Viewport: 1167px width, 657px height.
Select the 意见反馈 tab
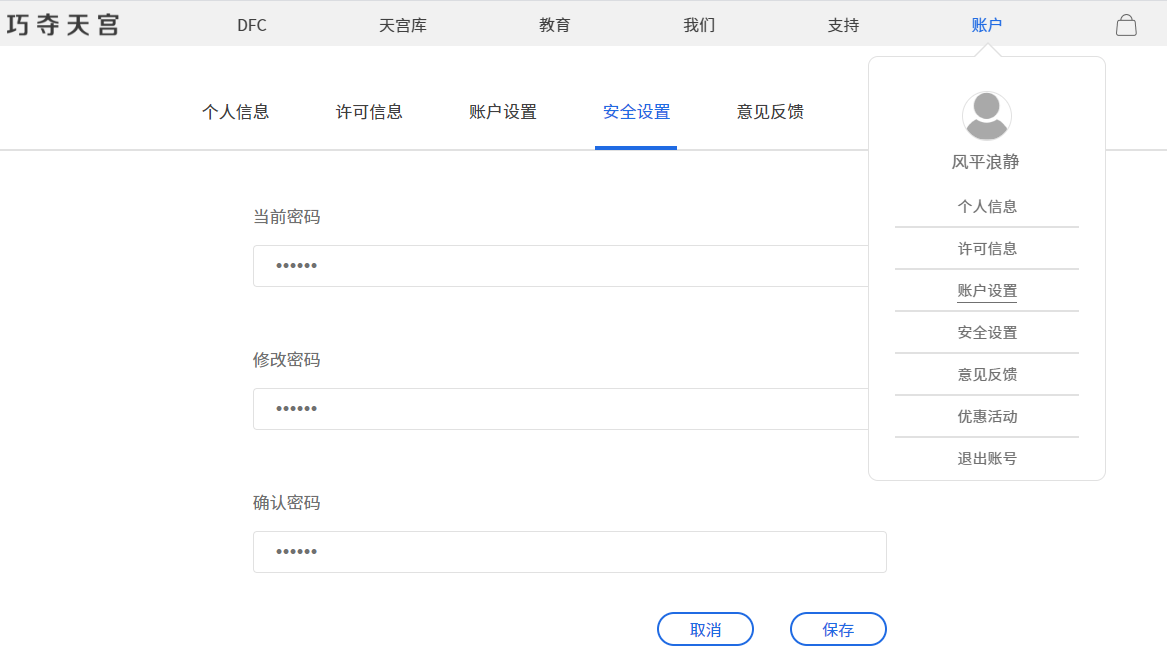click(x=770, y=112)
